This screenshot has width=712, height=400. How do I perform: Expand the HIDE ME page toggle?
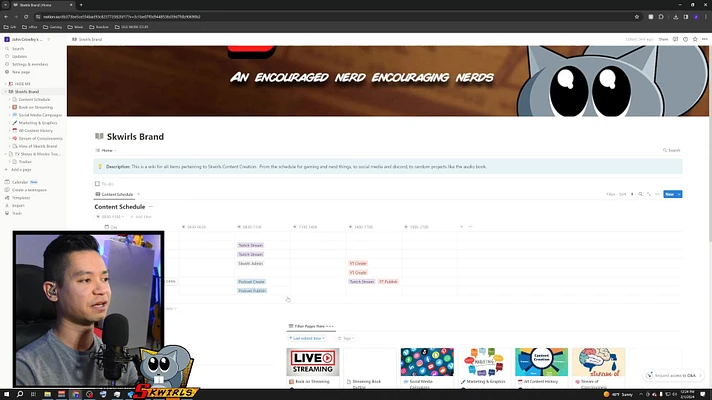click(5, 84)
